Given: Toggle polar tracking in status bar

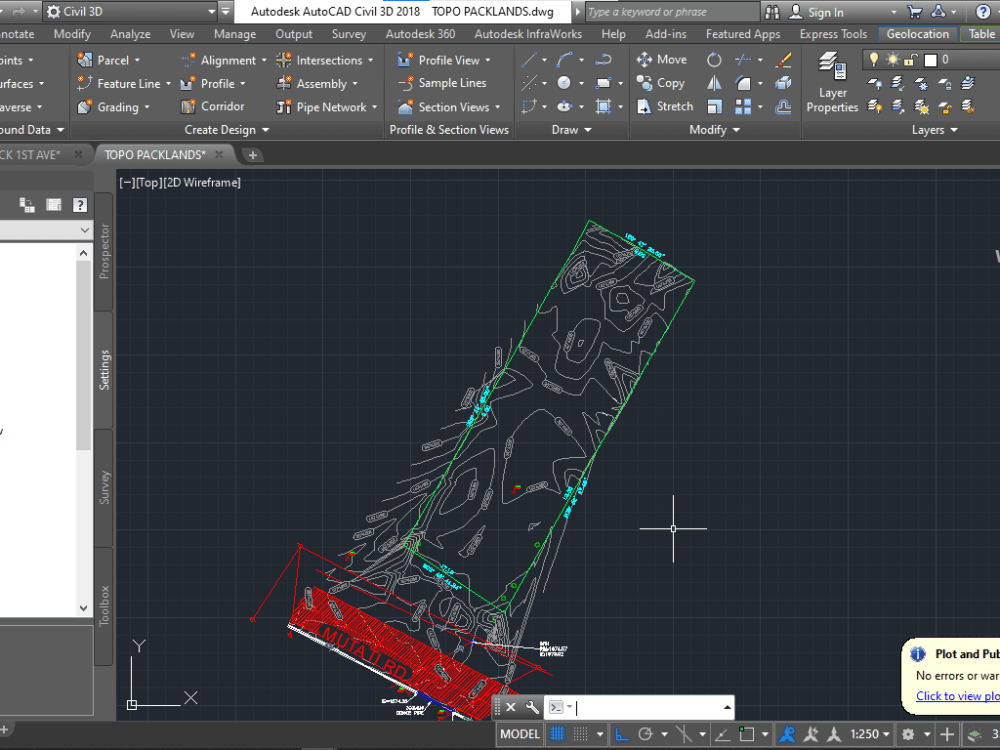Looking at the screenshot, I should click(x=645, y=734).
